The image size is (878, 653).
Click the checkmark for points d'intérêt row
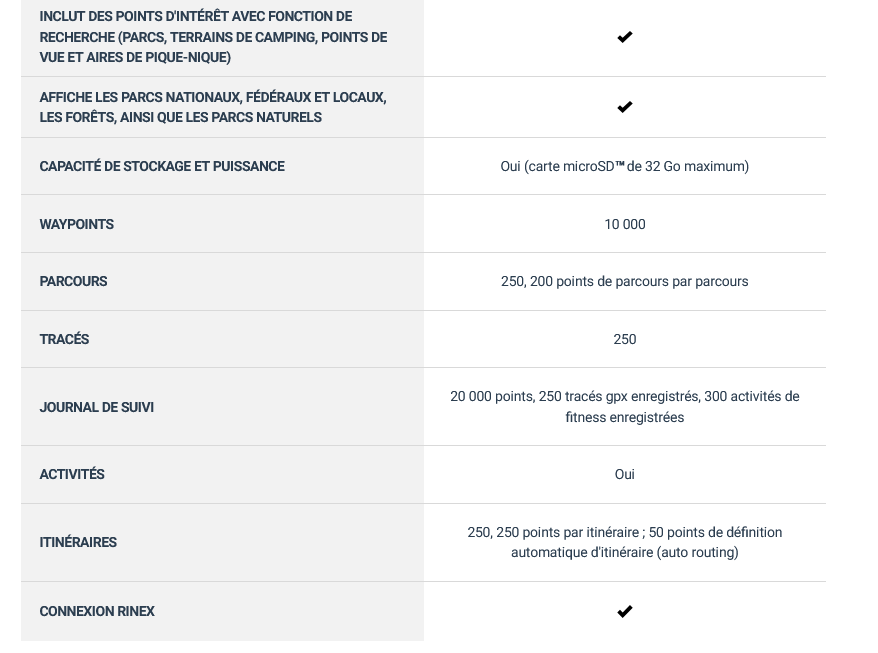[624, 37]
